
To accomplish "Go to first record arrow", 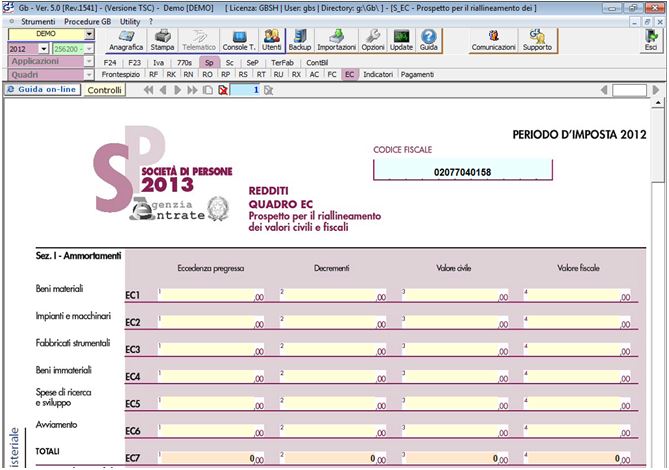I will tap(148, 90).
